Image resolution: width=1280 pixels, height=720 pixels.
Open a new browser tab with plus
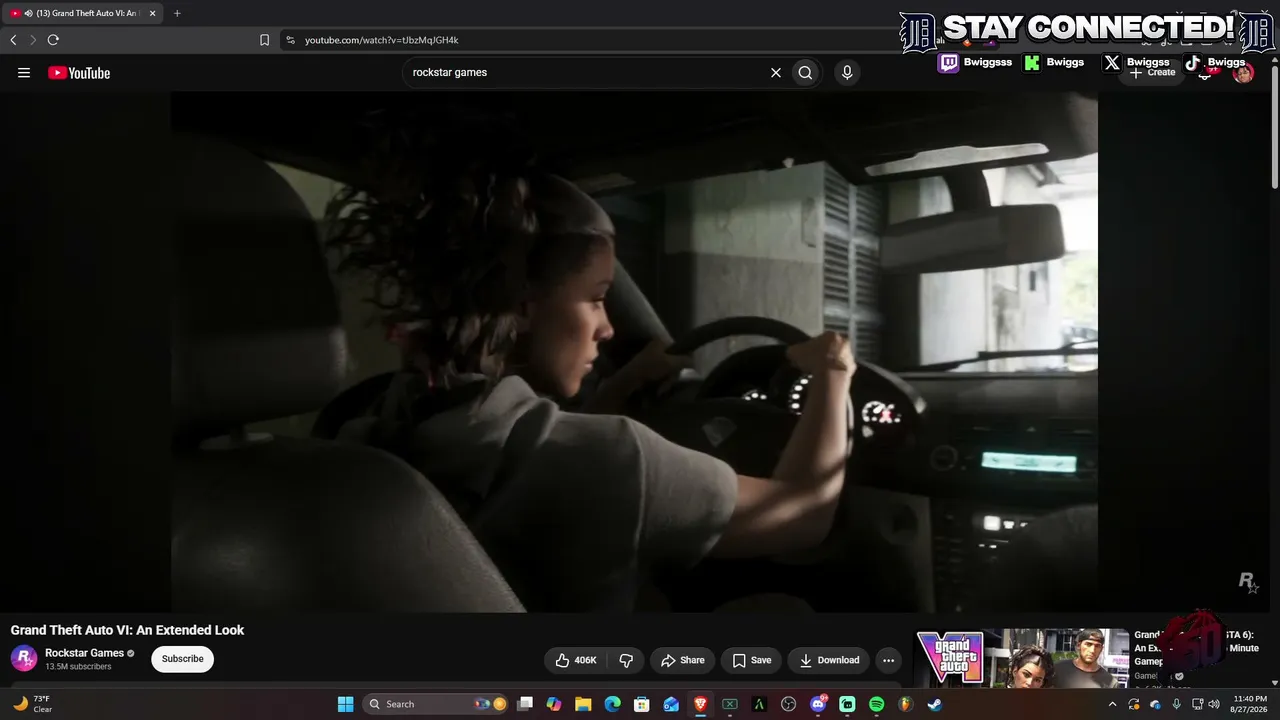[177, 13]
